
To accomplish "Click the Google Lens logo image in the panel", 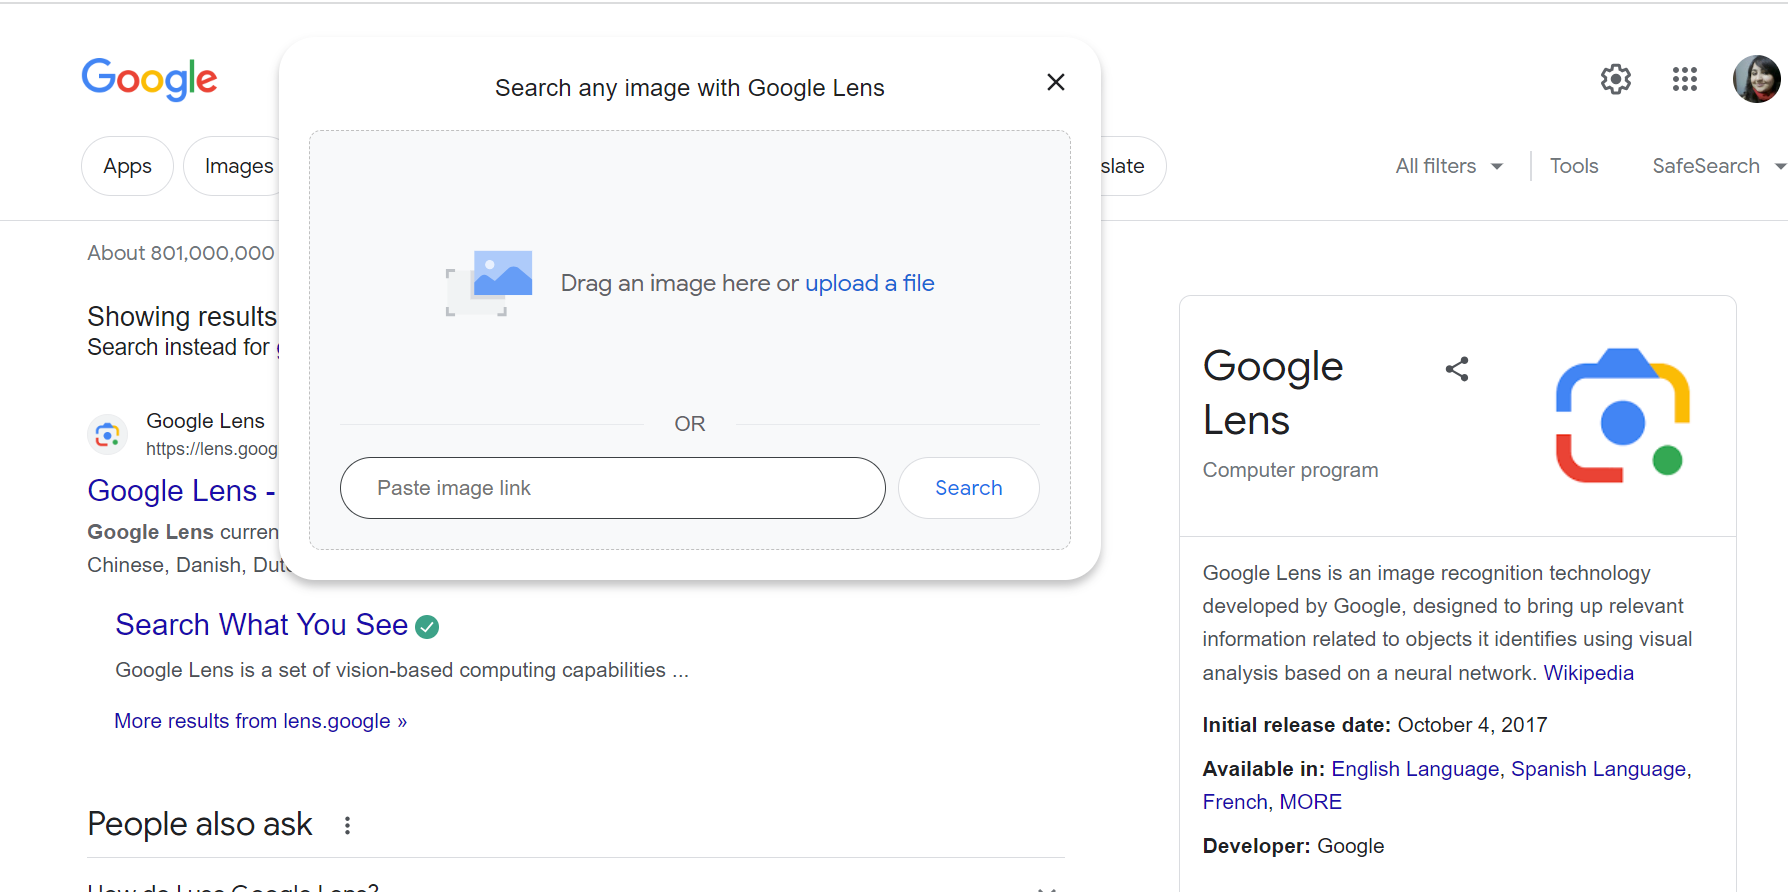I will click(x=1622, y=415).
